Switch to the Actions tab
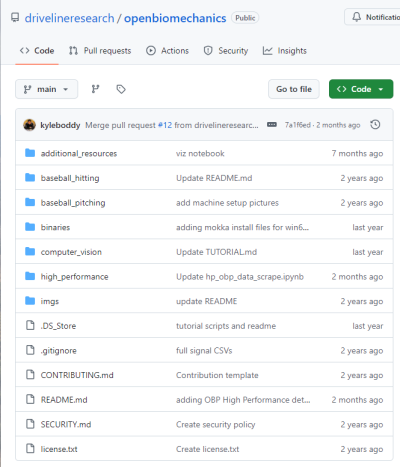This screenshot has height=467, width=400. 167,51
